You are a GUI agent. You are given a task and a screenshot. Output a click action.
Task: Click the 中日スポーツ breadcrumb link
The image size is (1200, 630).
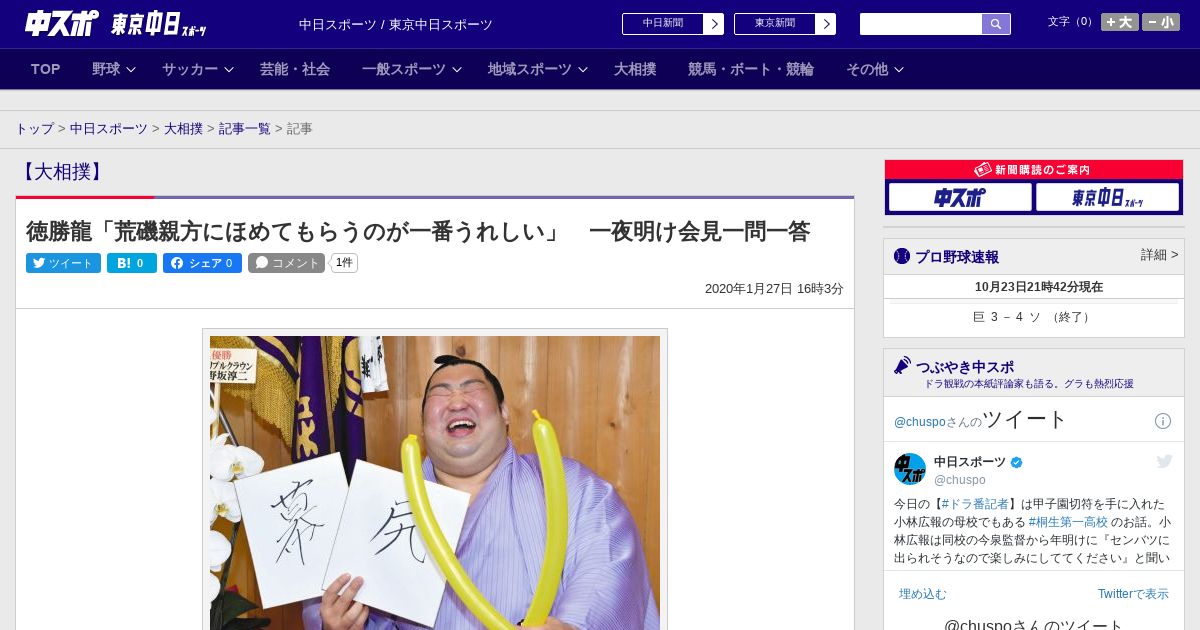(109, 129)
